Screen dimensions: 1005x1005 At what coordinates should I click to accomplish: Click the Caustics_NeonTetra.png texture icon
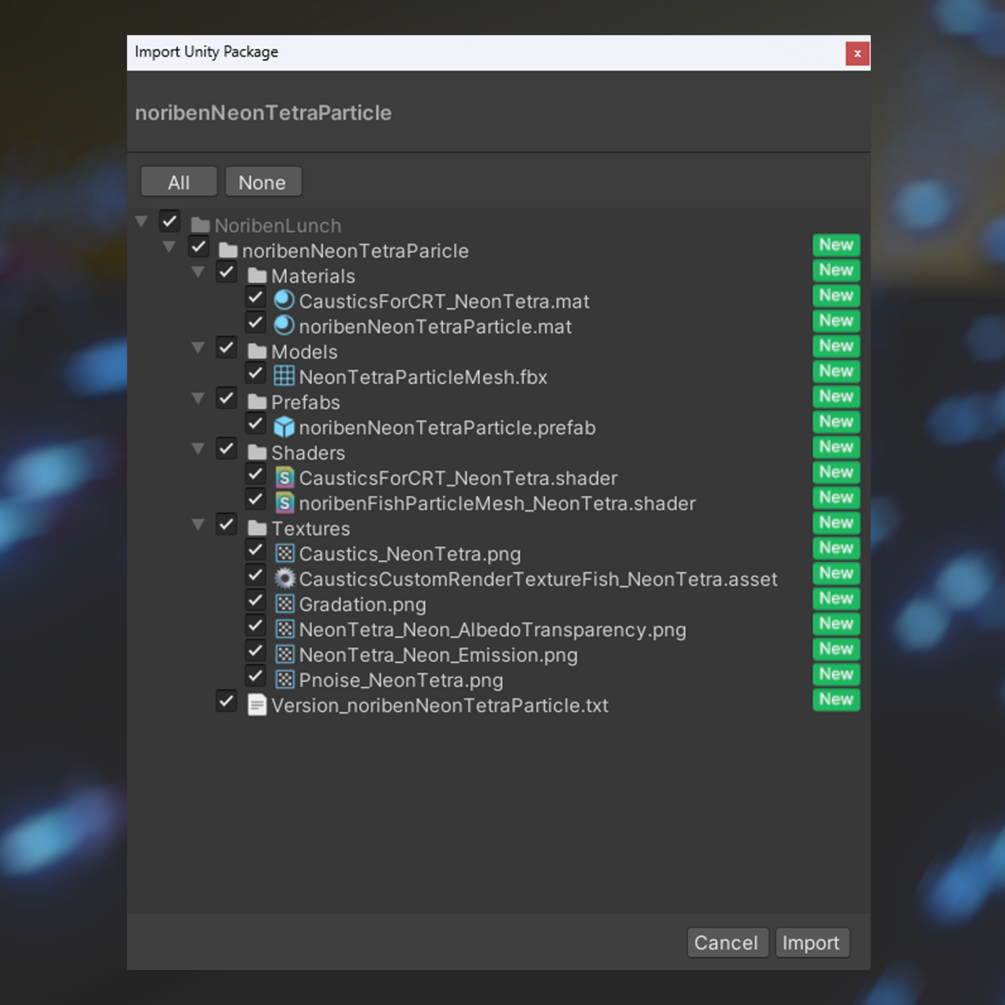pyautogui.click(x=285, y=553)
